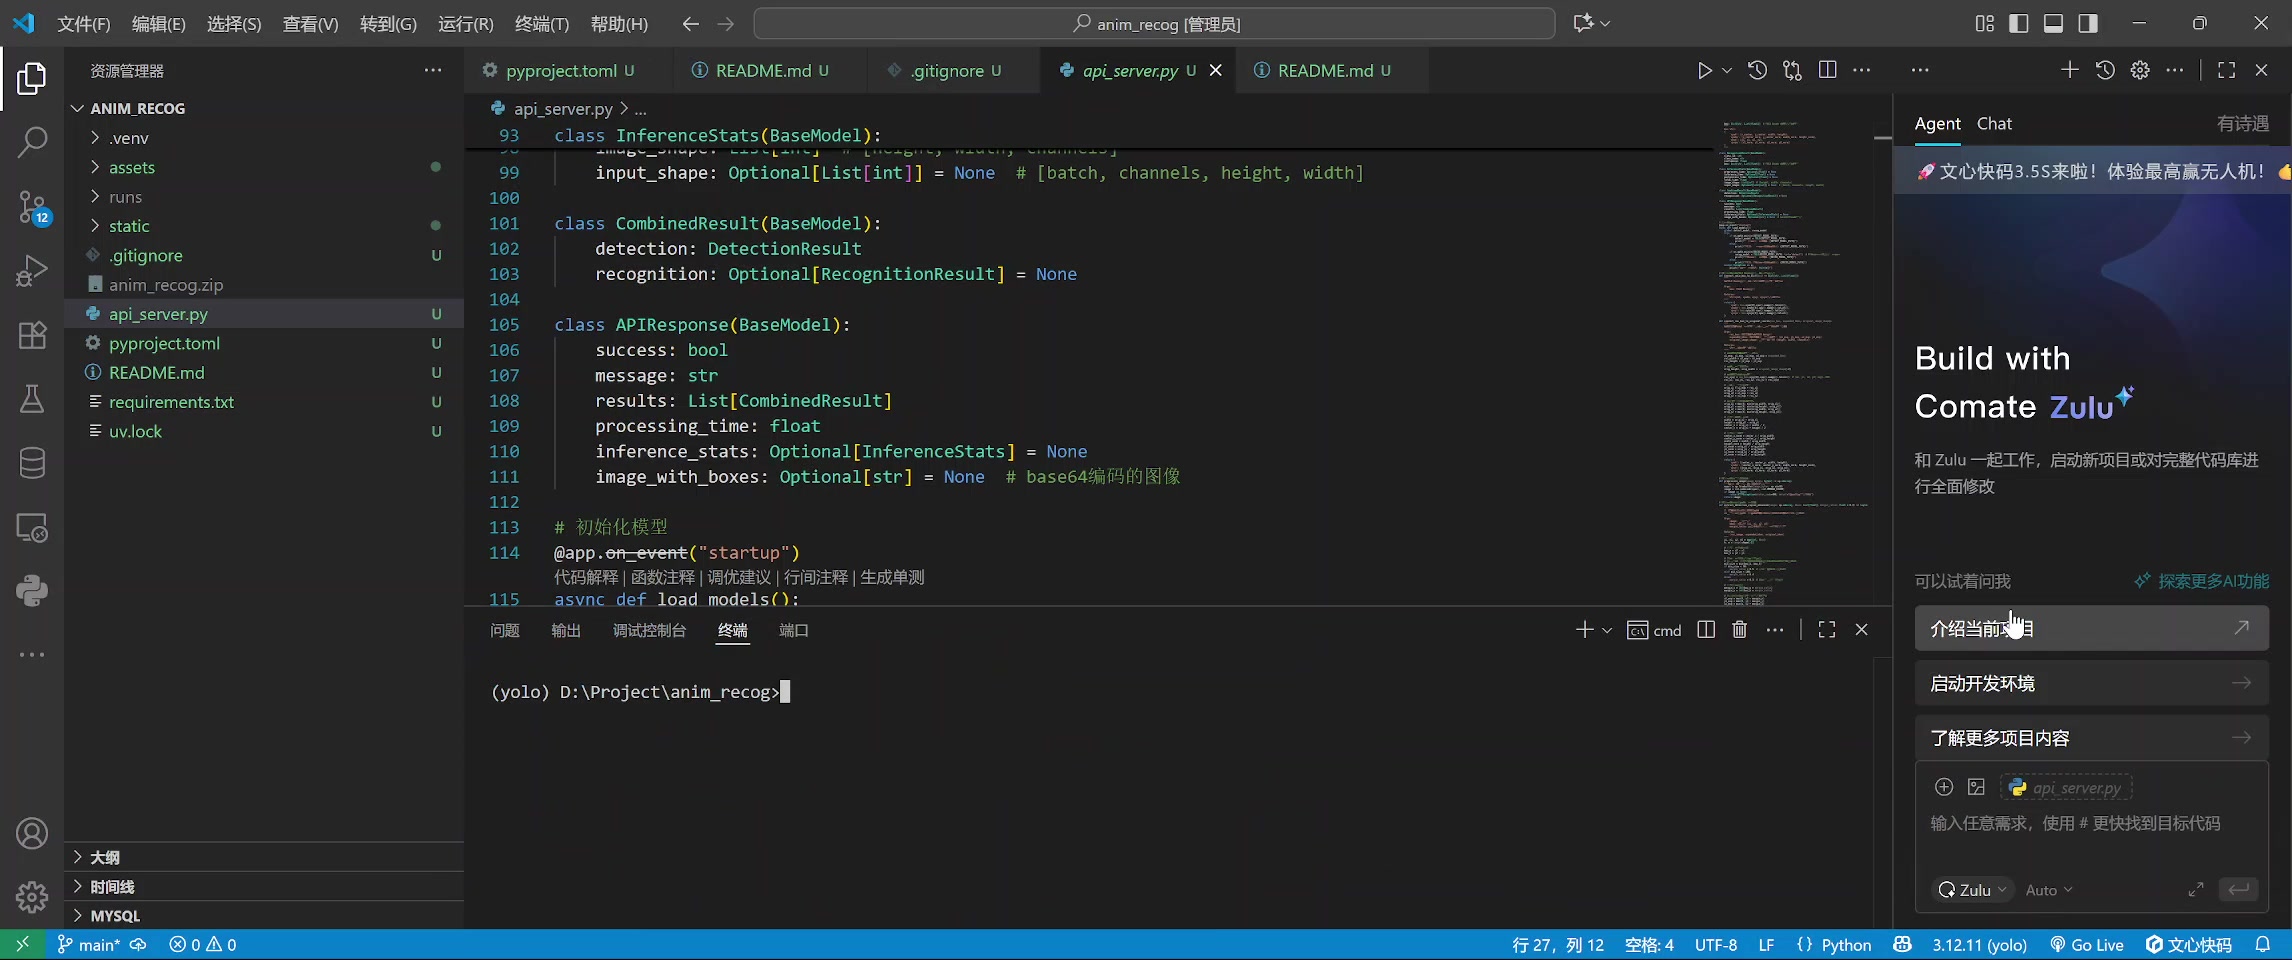Click the 启动开发环境 suggestion
The width and height of the screenshot is (2292, 960).
[x=2091, y=683]
